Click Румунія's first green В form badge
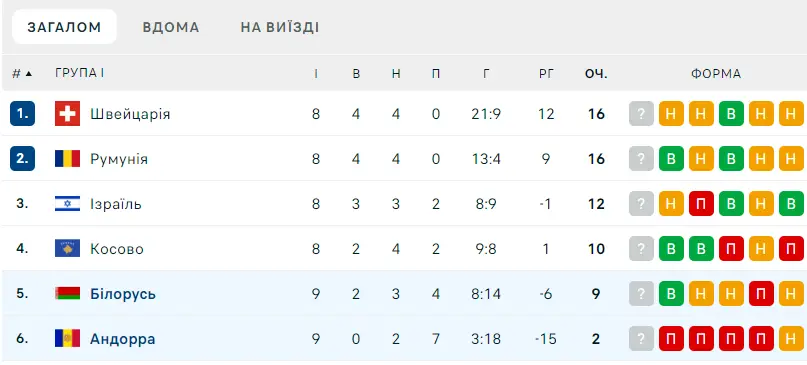The height and width of the screenshot is (365, 807). pyautogui.click(x=671, y=159)
